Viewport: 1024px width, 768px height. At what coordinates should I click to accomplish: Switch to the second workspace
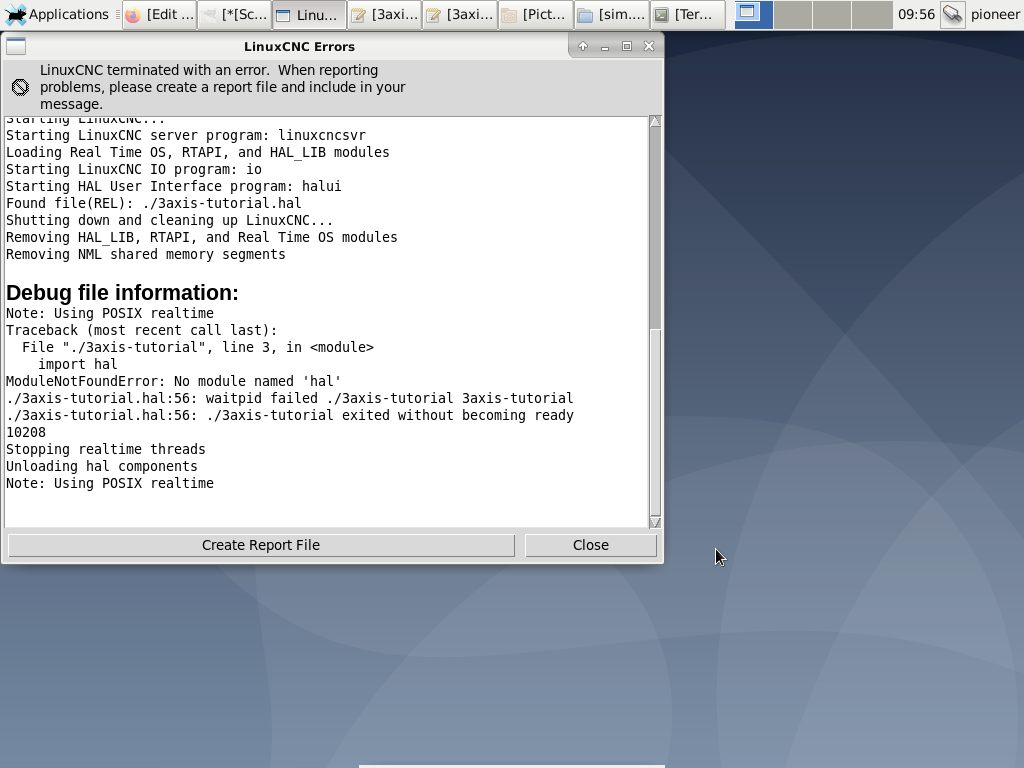tap(793, 14)
